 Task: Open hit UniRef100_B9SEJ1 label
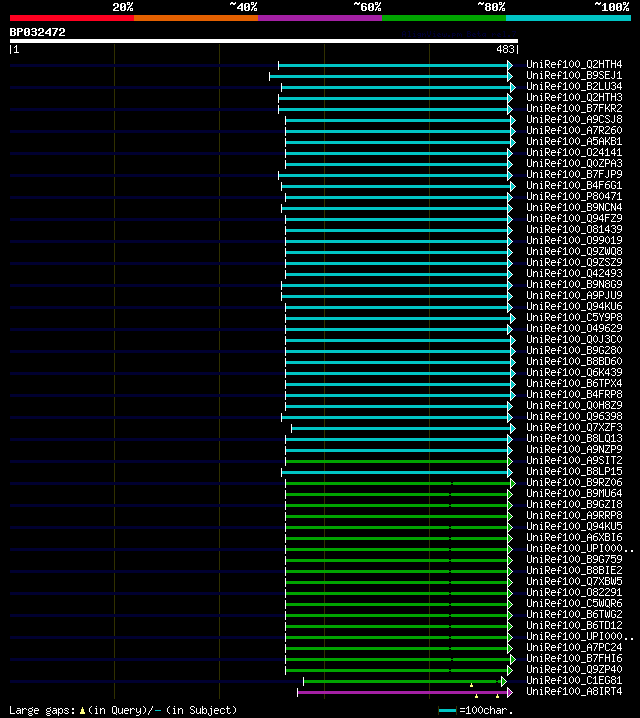(574, 75)
